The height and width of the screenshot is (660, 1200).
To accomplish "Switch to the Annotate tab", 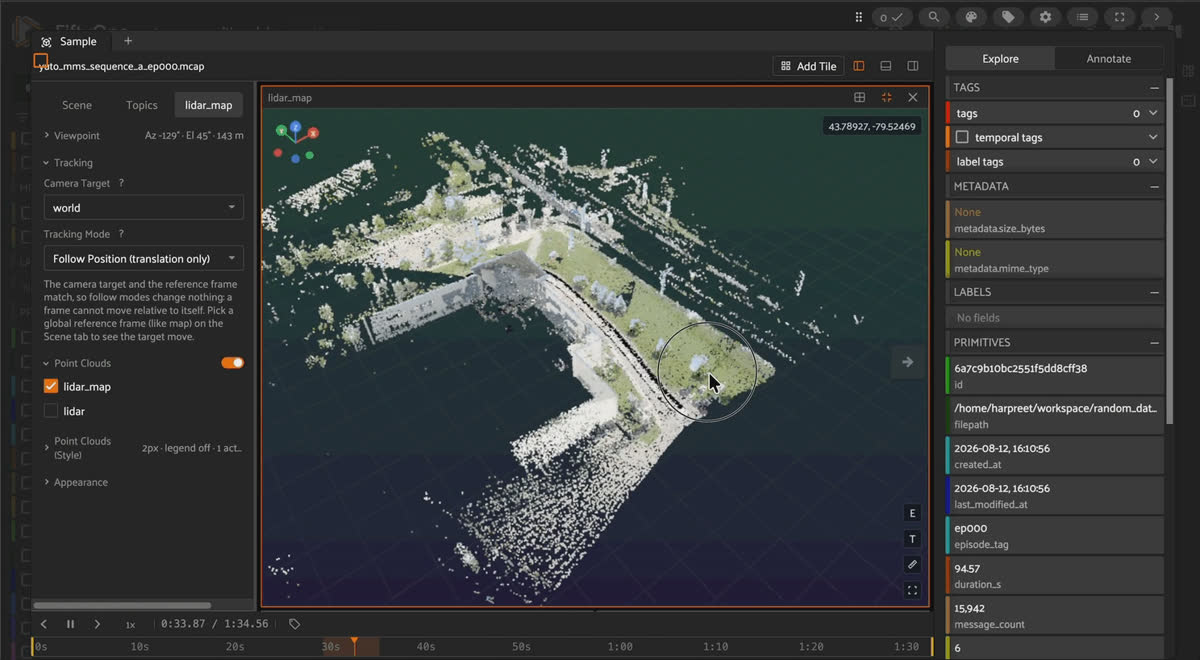I will (1109, 59).
